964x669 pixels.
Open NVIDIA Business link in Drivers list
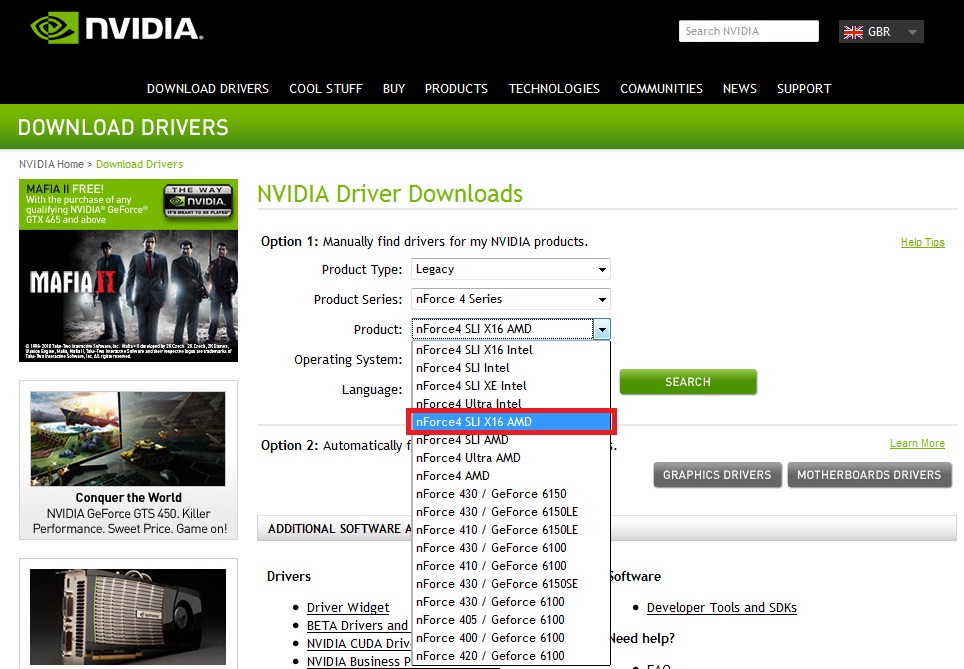pyautogui.click(x=358, y=661)
